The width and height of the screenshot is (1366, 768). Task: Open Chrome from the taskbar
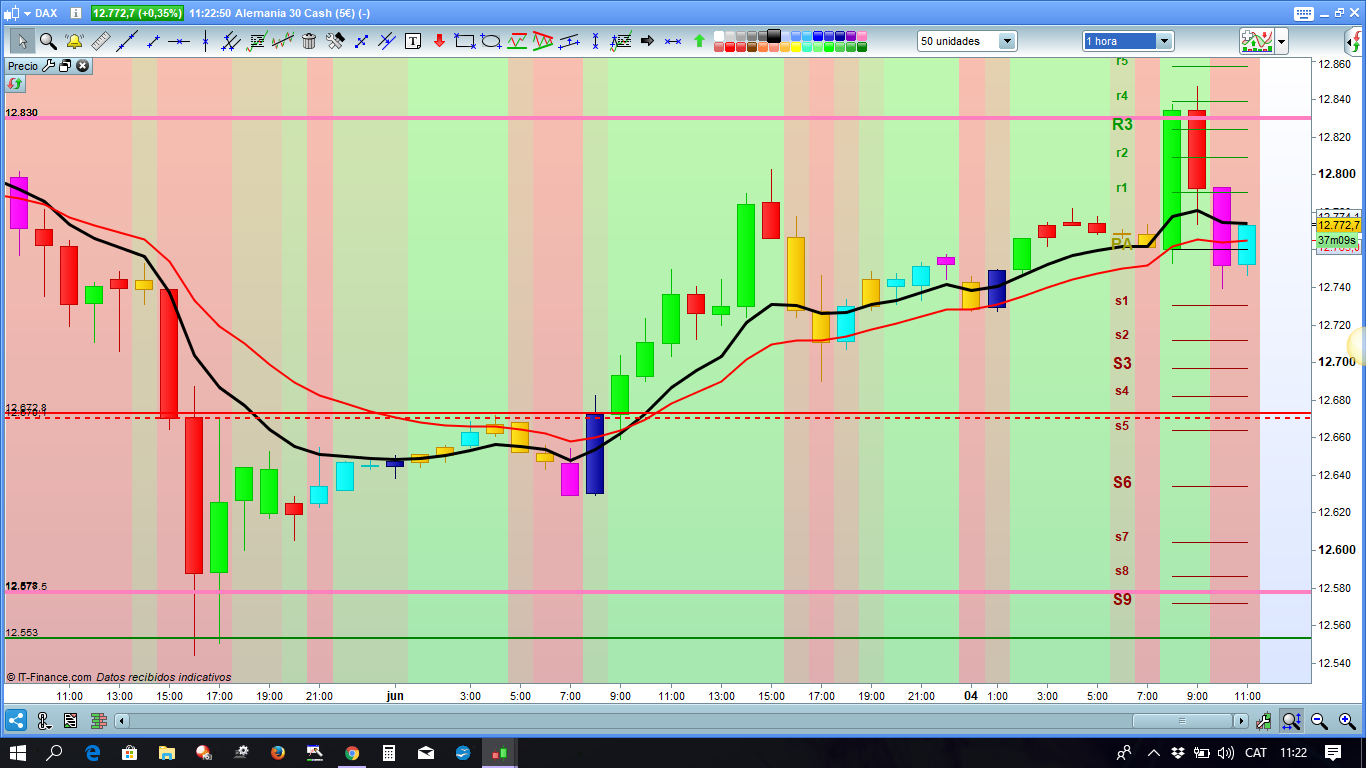tap(351, 752)
